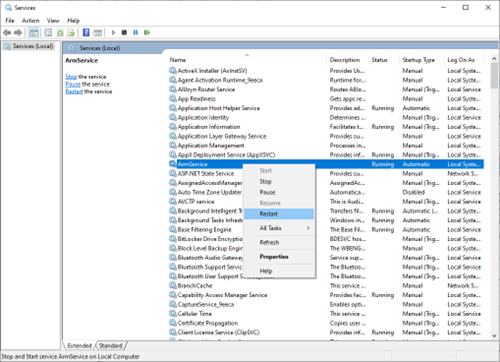The width and height of the screenshot is (500, 362).
Task: Click the Properties toolbar icon
Action: pos(48,32)
